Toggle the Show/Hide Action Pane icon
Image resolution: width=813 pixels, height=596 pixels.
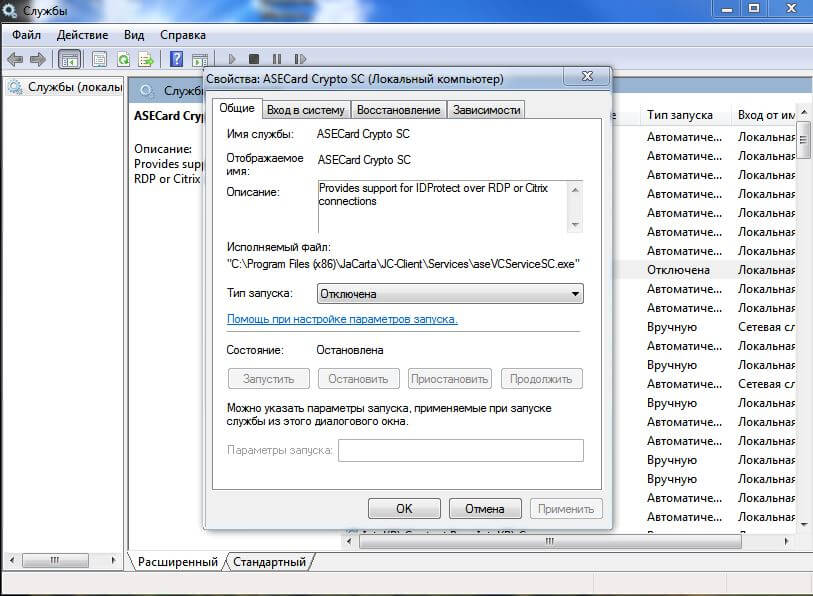[200, 60]
